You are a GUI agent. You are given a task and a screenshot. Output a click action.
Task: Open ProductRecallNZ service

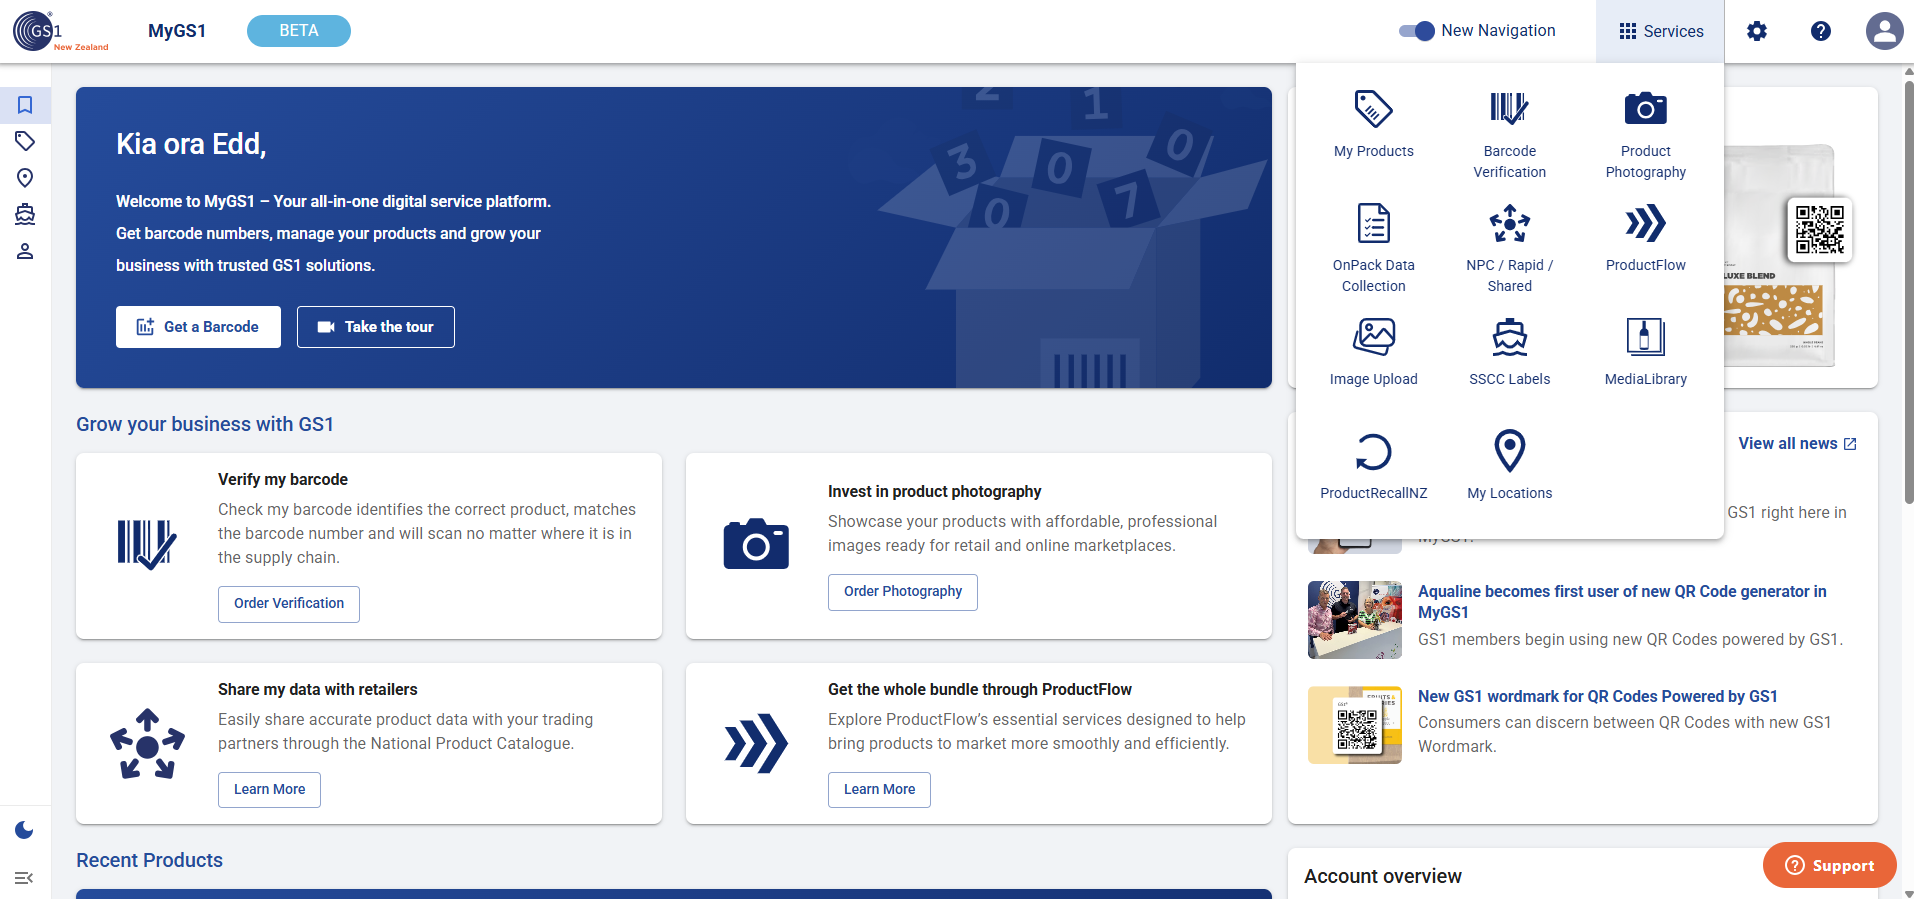click(x=1373, y=467)
